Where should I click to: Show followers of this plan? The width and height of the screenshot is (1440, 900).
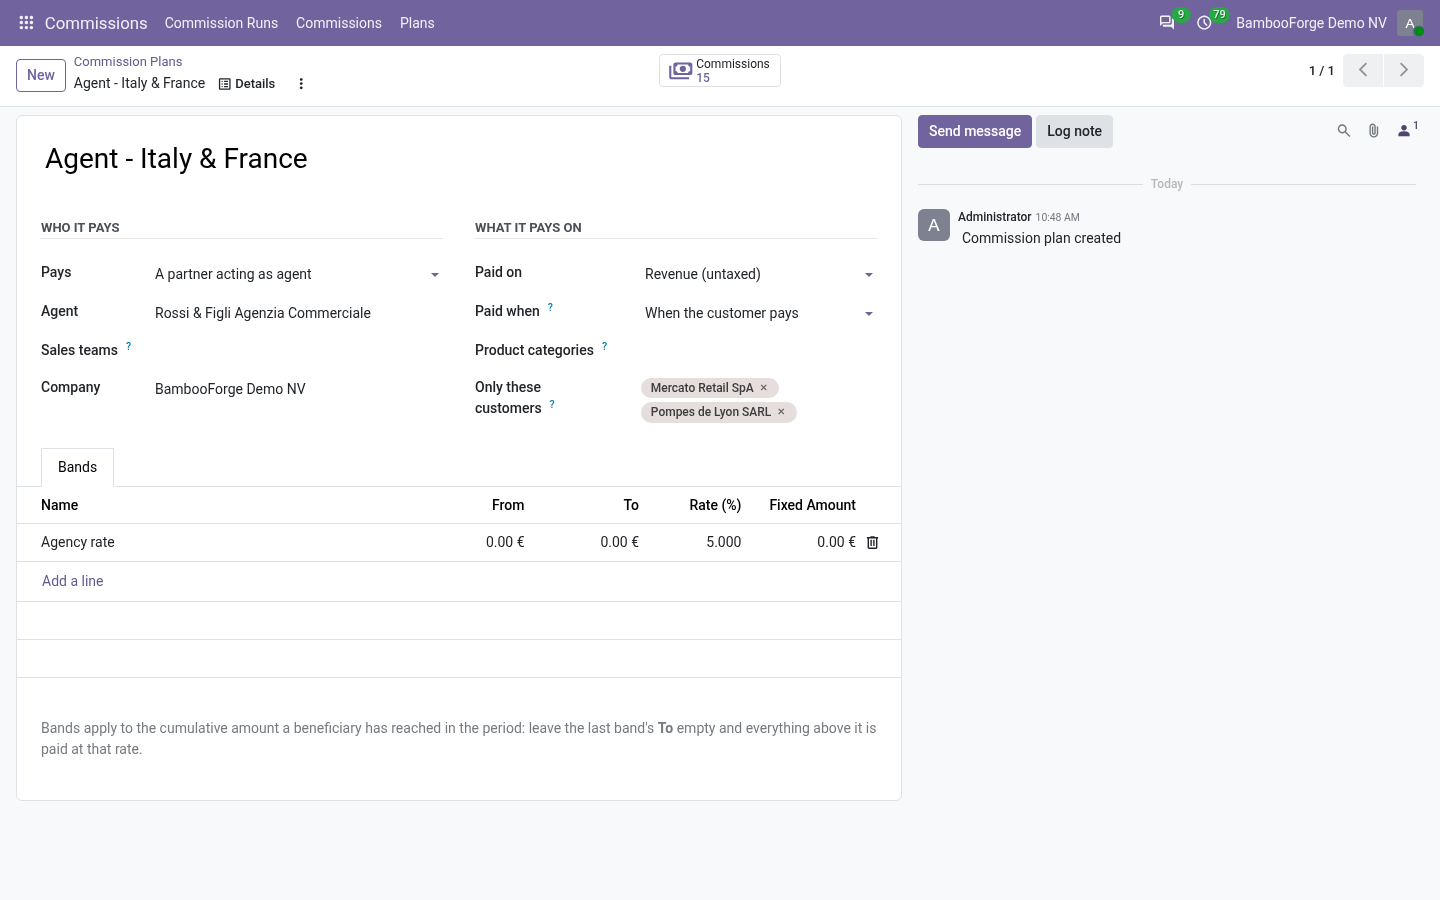point(1407,130)
